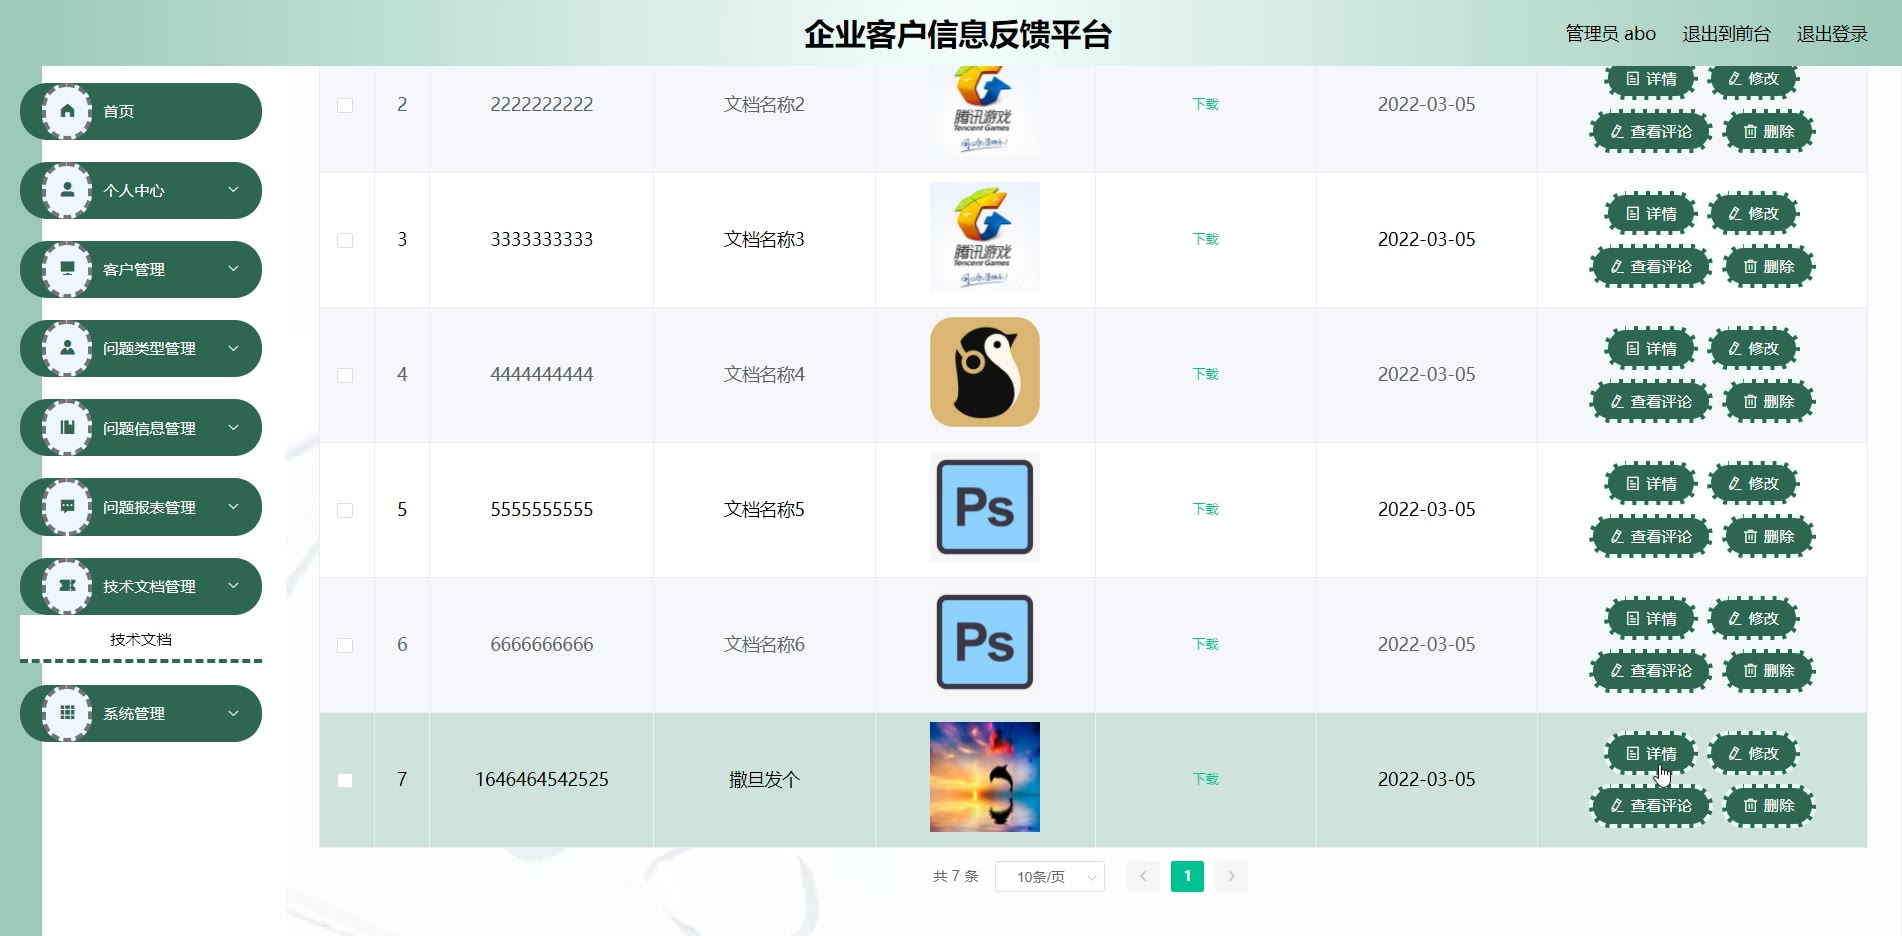Go to the previous page arrow
Screen dimensions: 1902x936
coord(1143,876)
